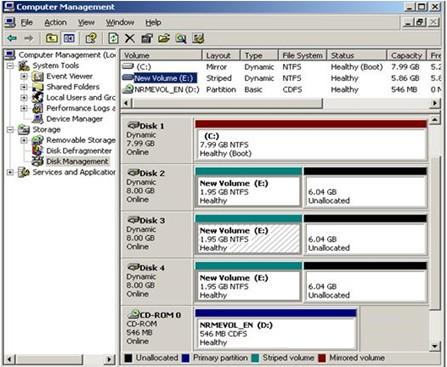This screenshot has height=367, width=447.
Task: Click the Disk 1 drive icon
Action: [133, 125]
